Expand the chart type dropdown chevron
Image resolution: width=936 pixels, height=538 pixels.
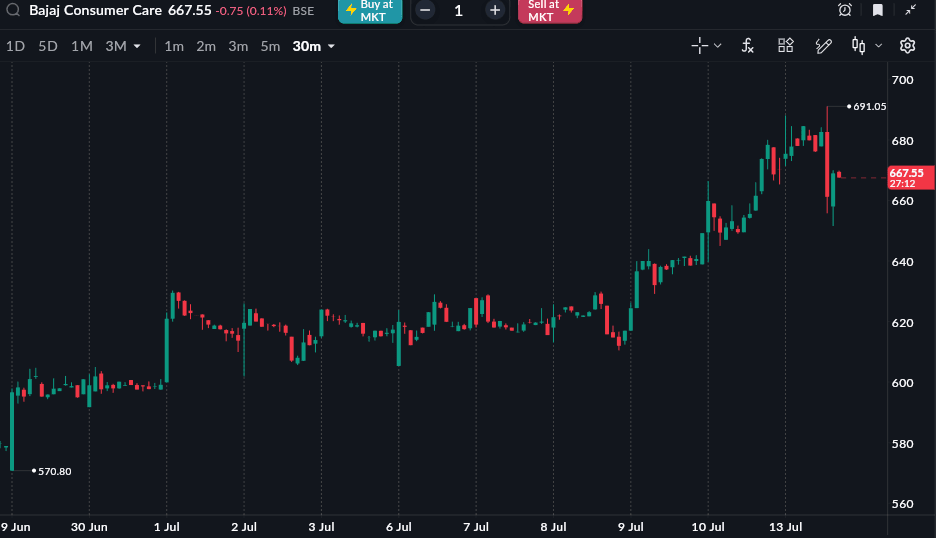(x=878, y=46)
